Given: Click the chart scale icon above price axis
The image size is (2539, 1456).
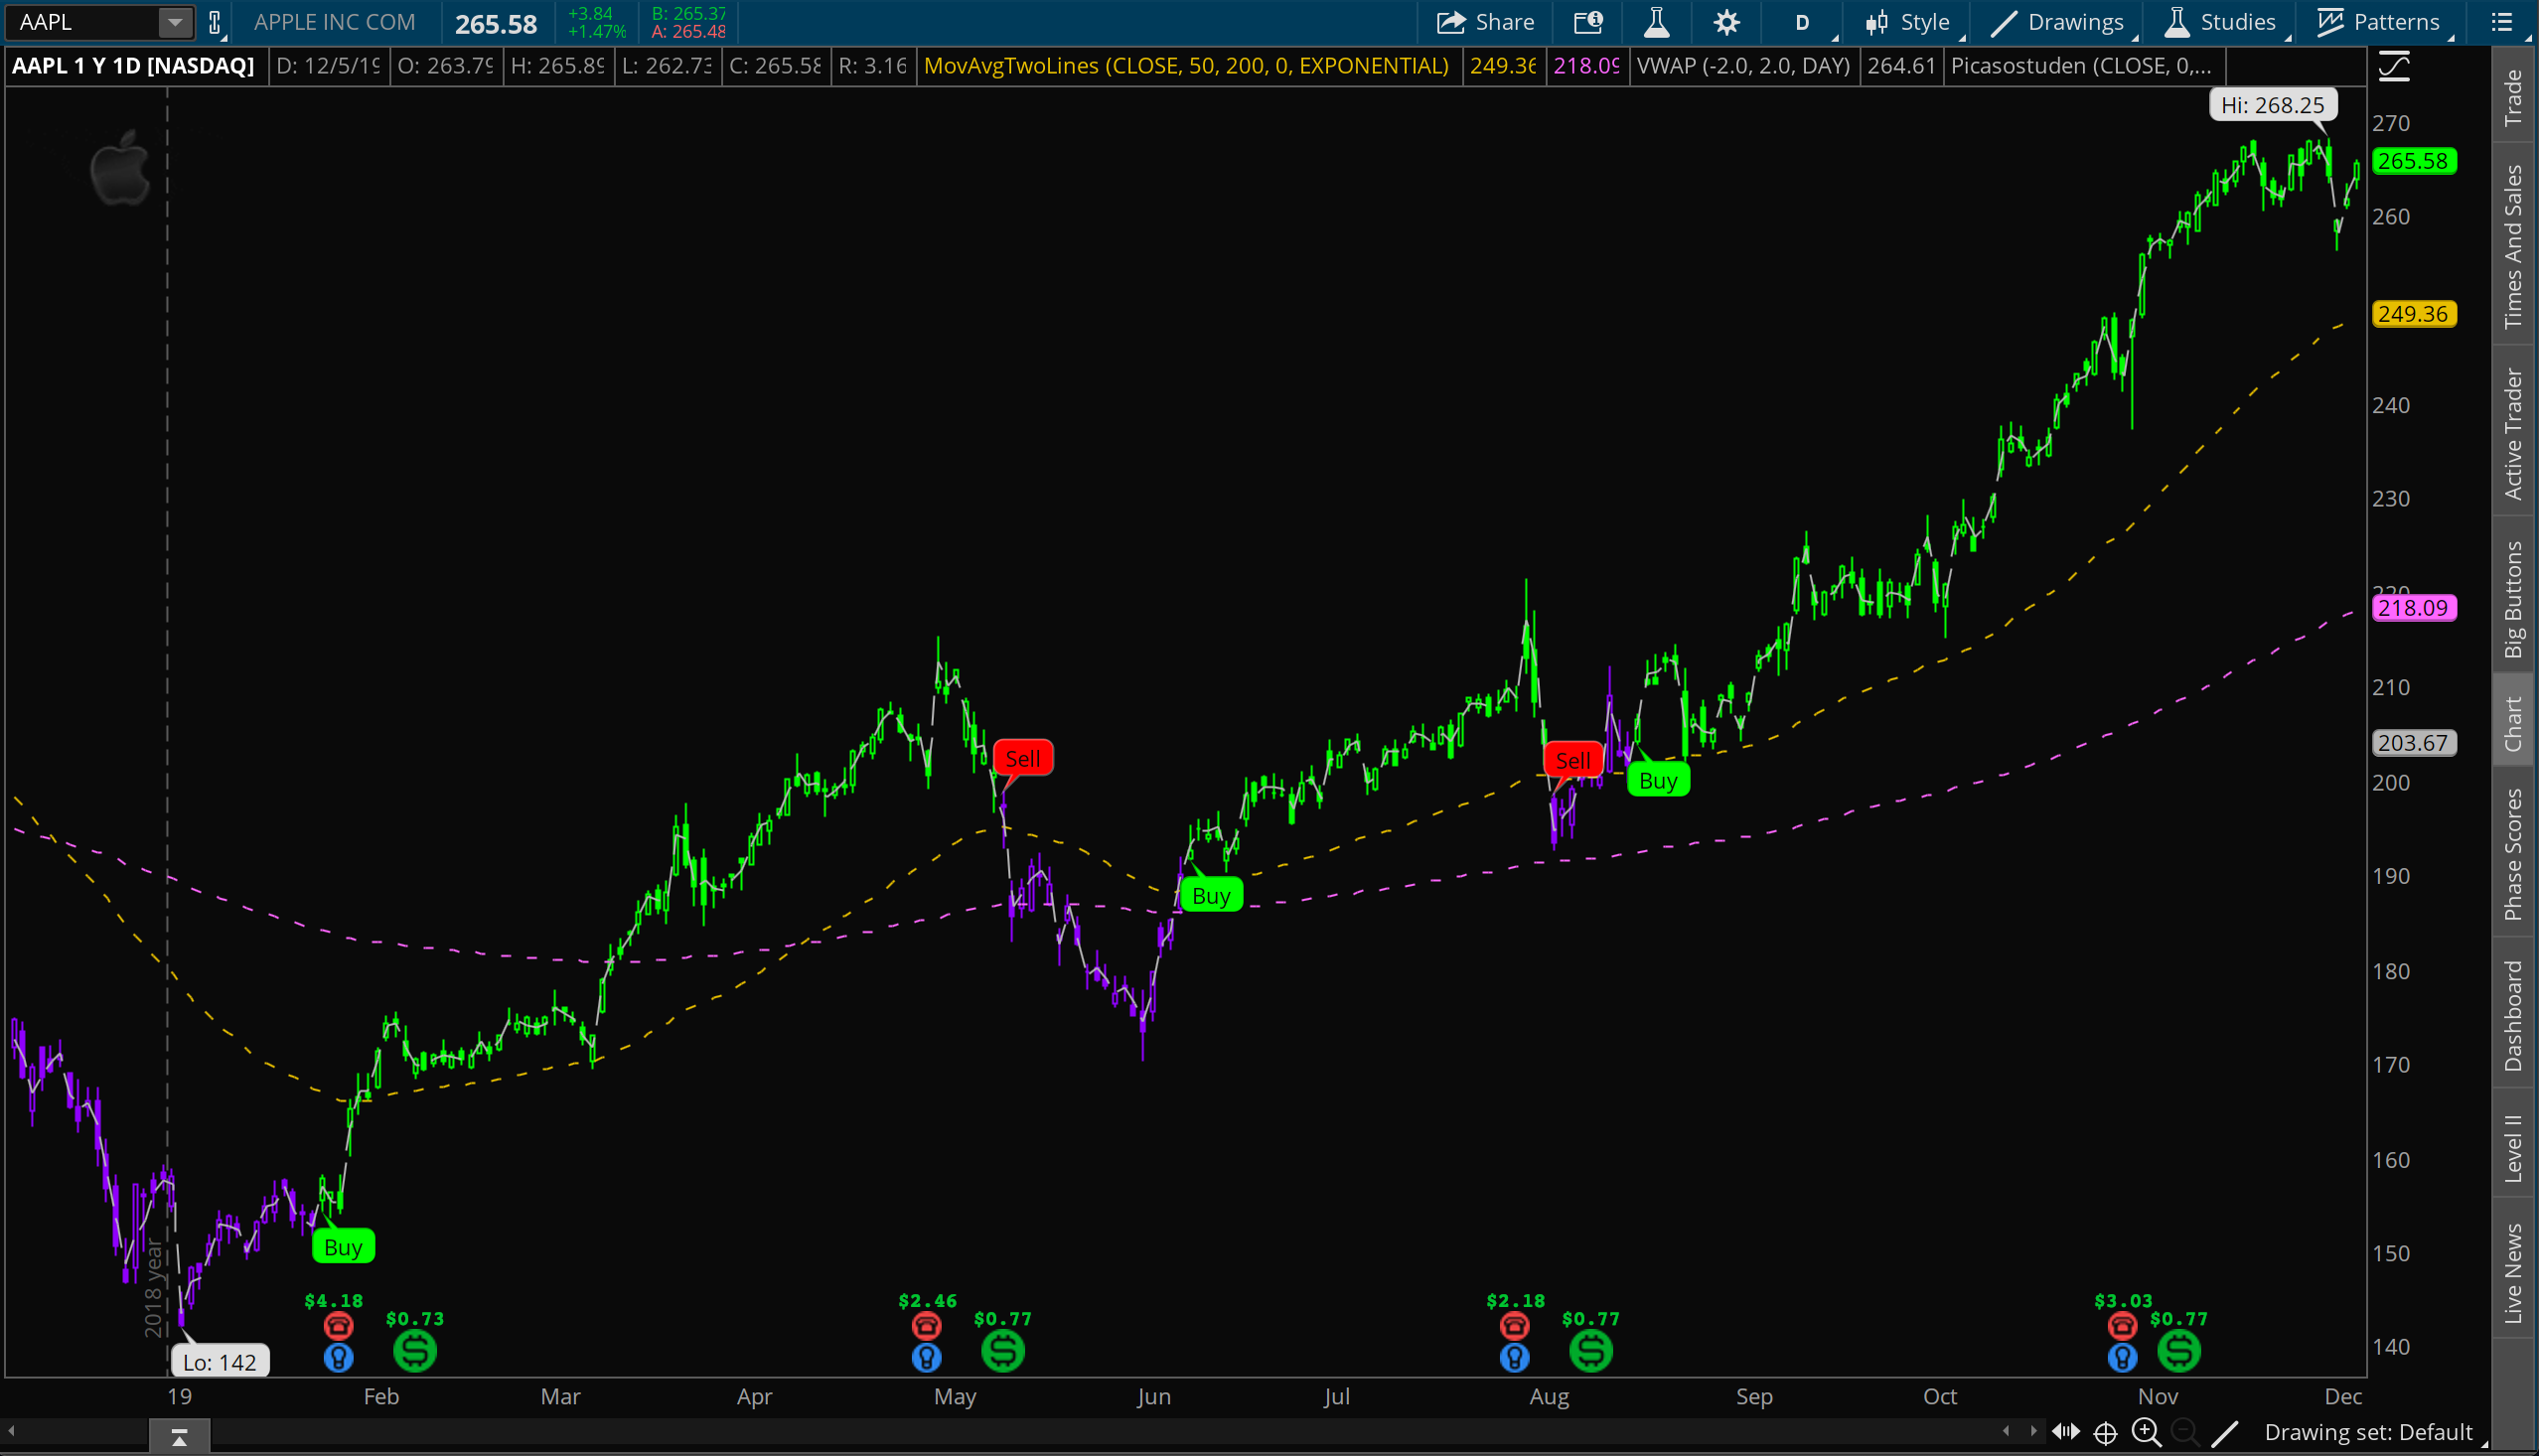Looking at the screenshot, I should click(x=2394, y=68).
